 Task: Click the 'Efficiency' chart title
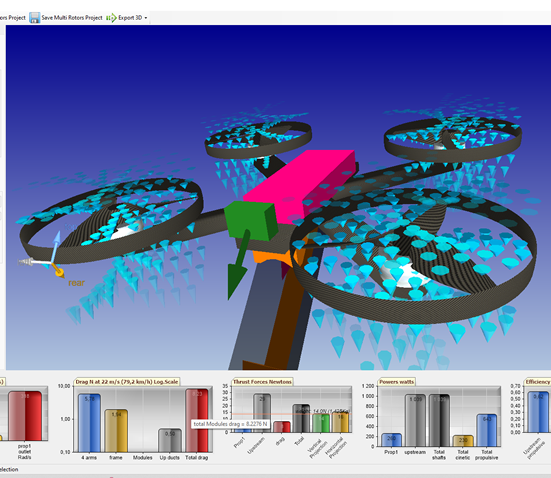coord(537,382)
